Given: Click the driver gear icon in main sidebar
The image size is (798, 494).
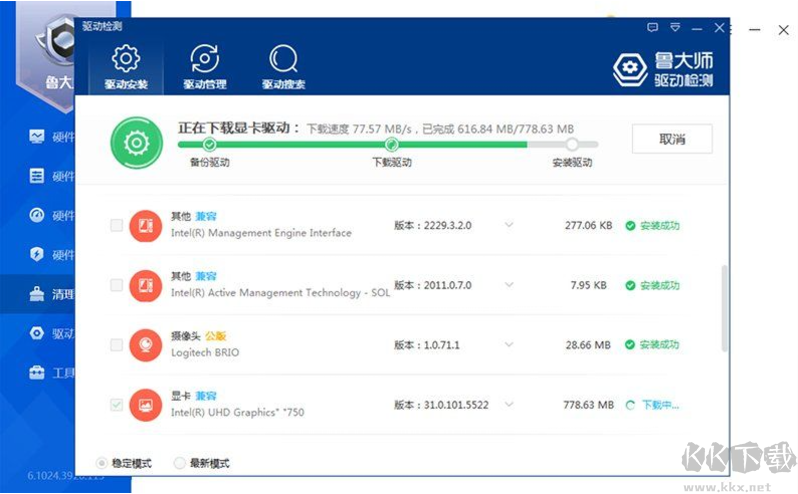Looking at the screenshot, I should [x=37, y=333].
